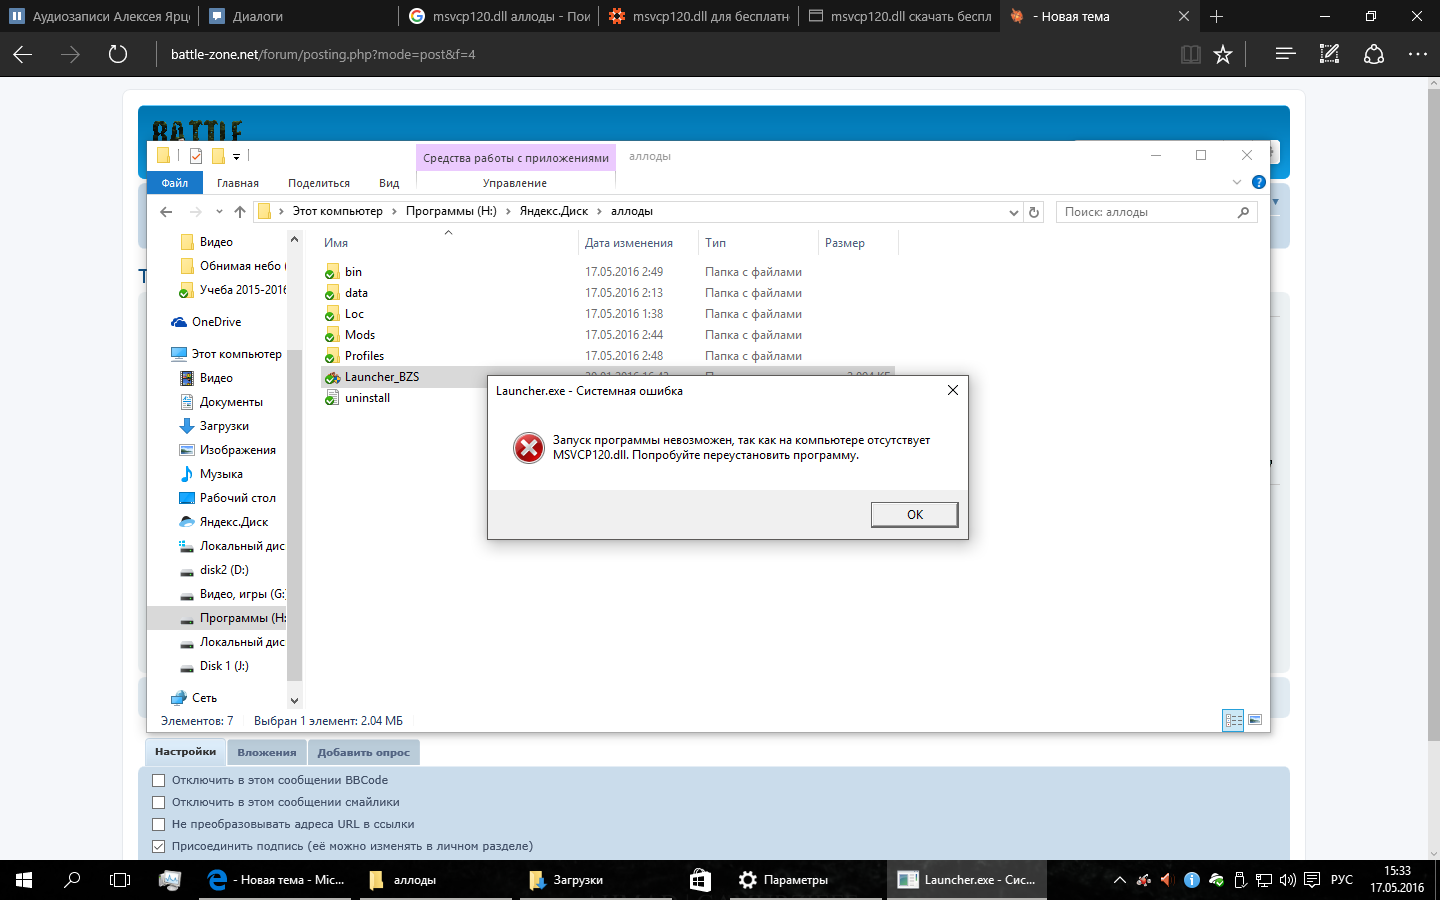The height and width of the screenshot is (900, 1440).
Task: Open Edge reading view icon
Action: 1190,54
